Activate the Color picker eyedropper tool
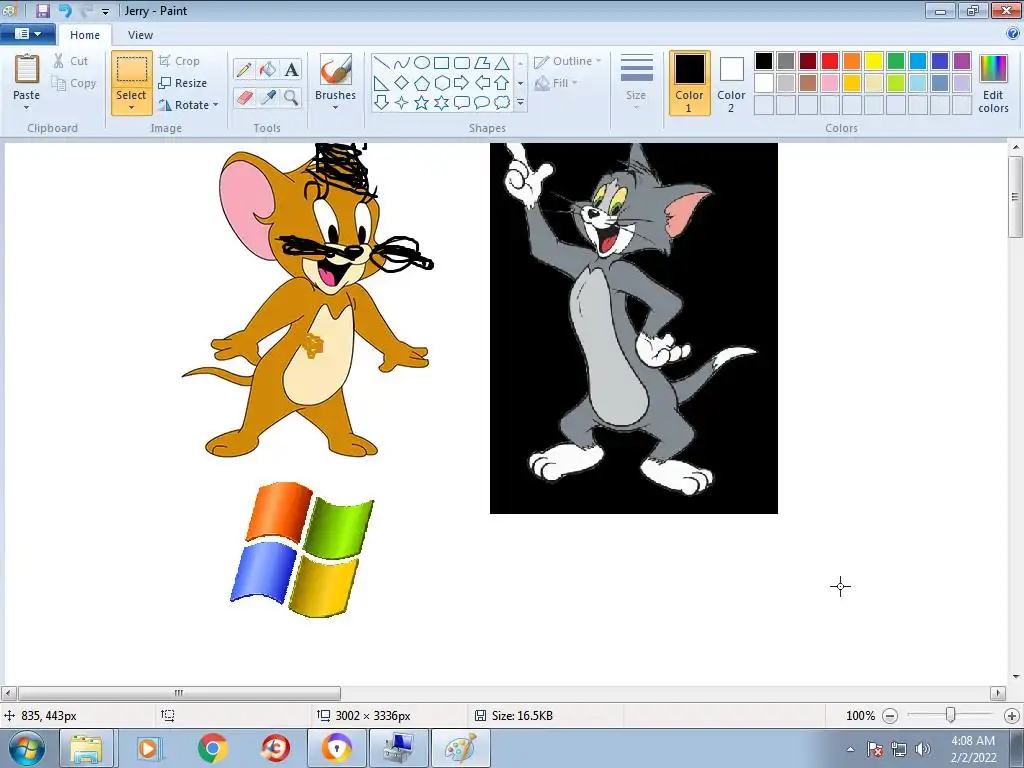 267,98
